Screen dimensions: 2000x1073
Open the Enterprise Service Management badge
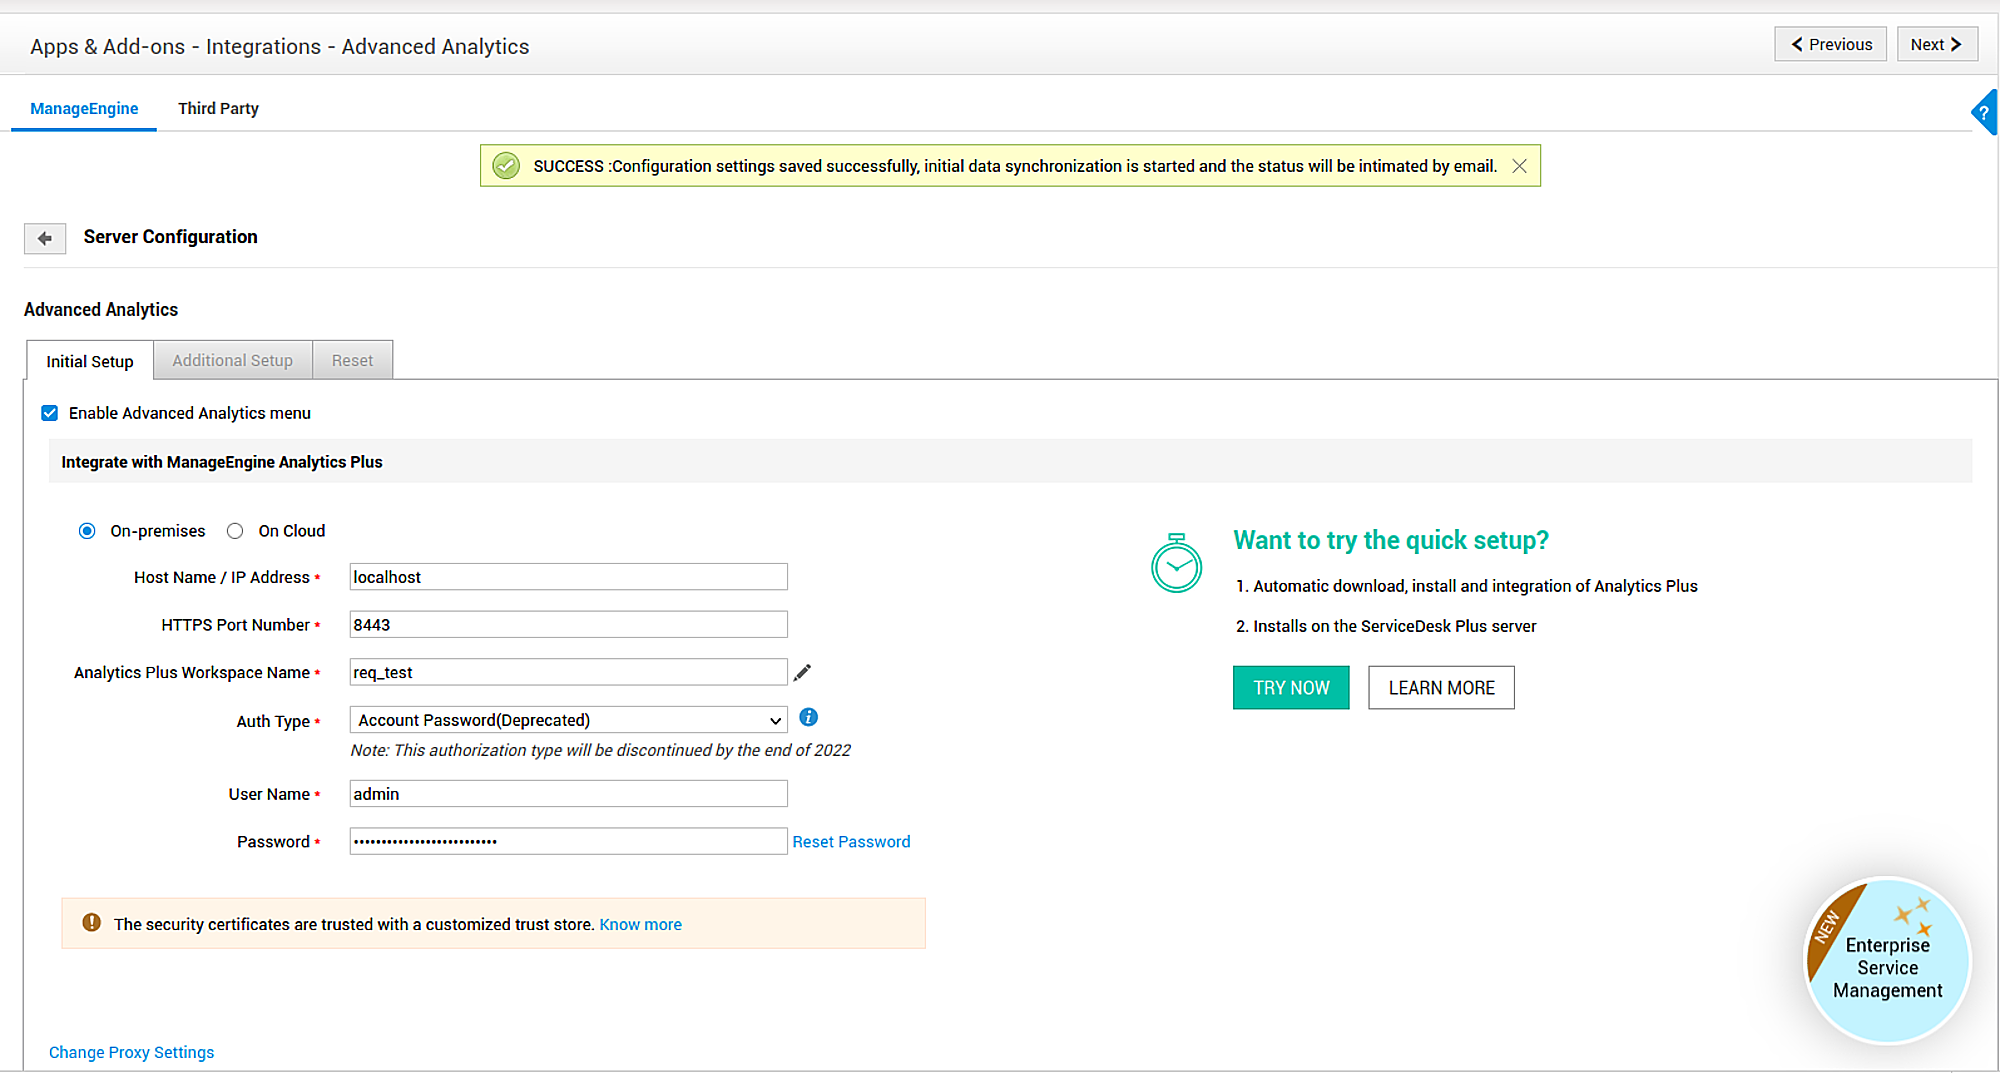[x=1887, y=961]
